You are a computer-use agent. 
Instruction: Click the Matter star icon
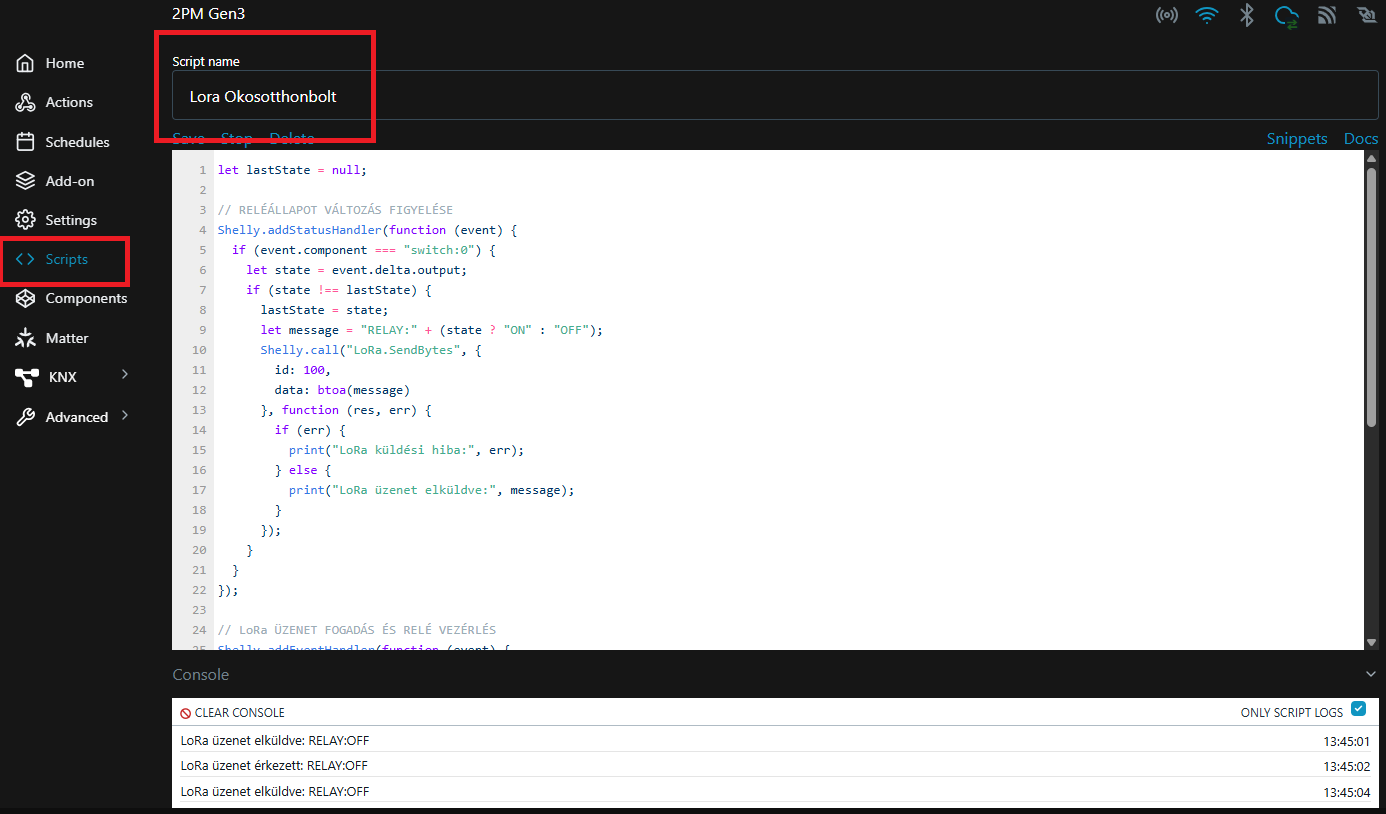click(x=26, y=338)
